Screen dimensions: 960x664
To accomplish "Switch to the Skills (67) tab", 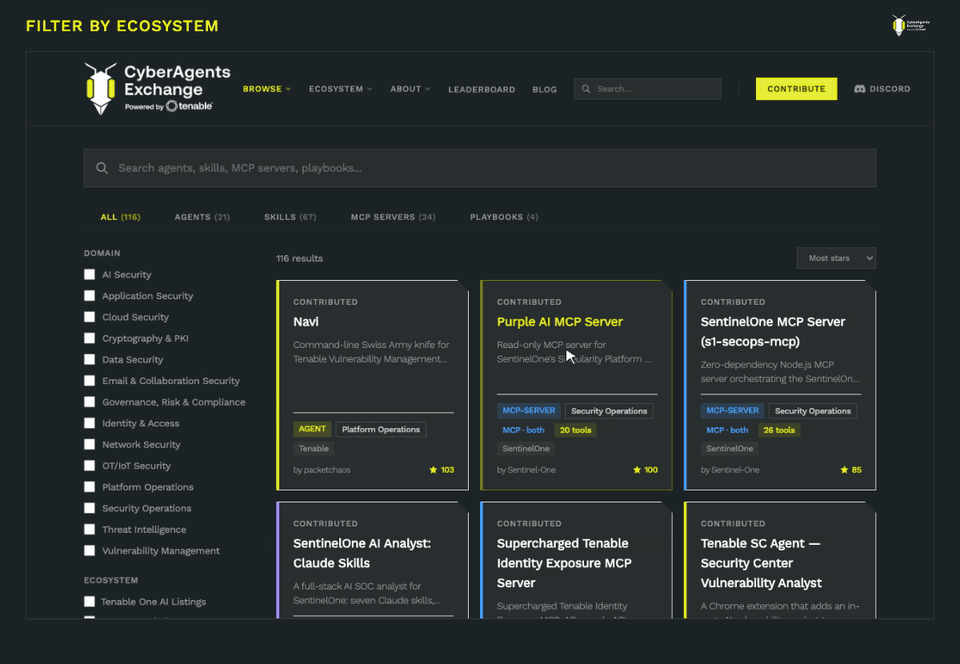I will 290,217.
